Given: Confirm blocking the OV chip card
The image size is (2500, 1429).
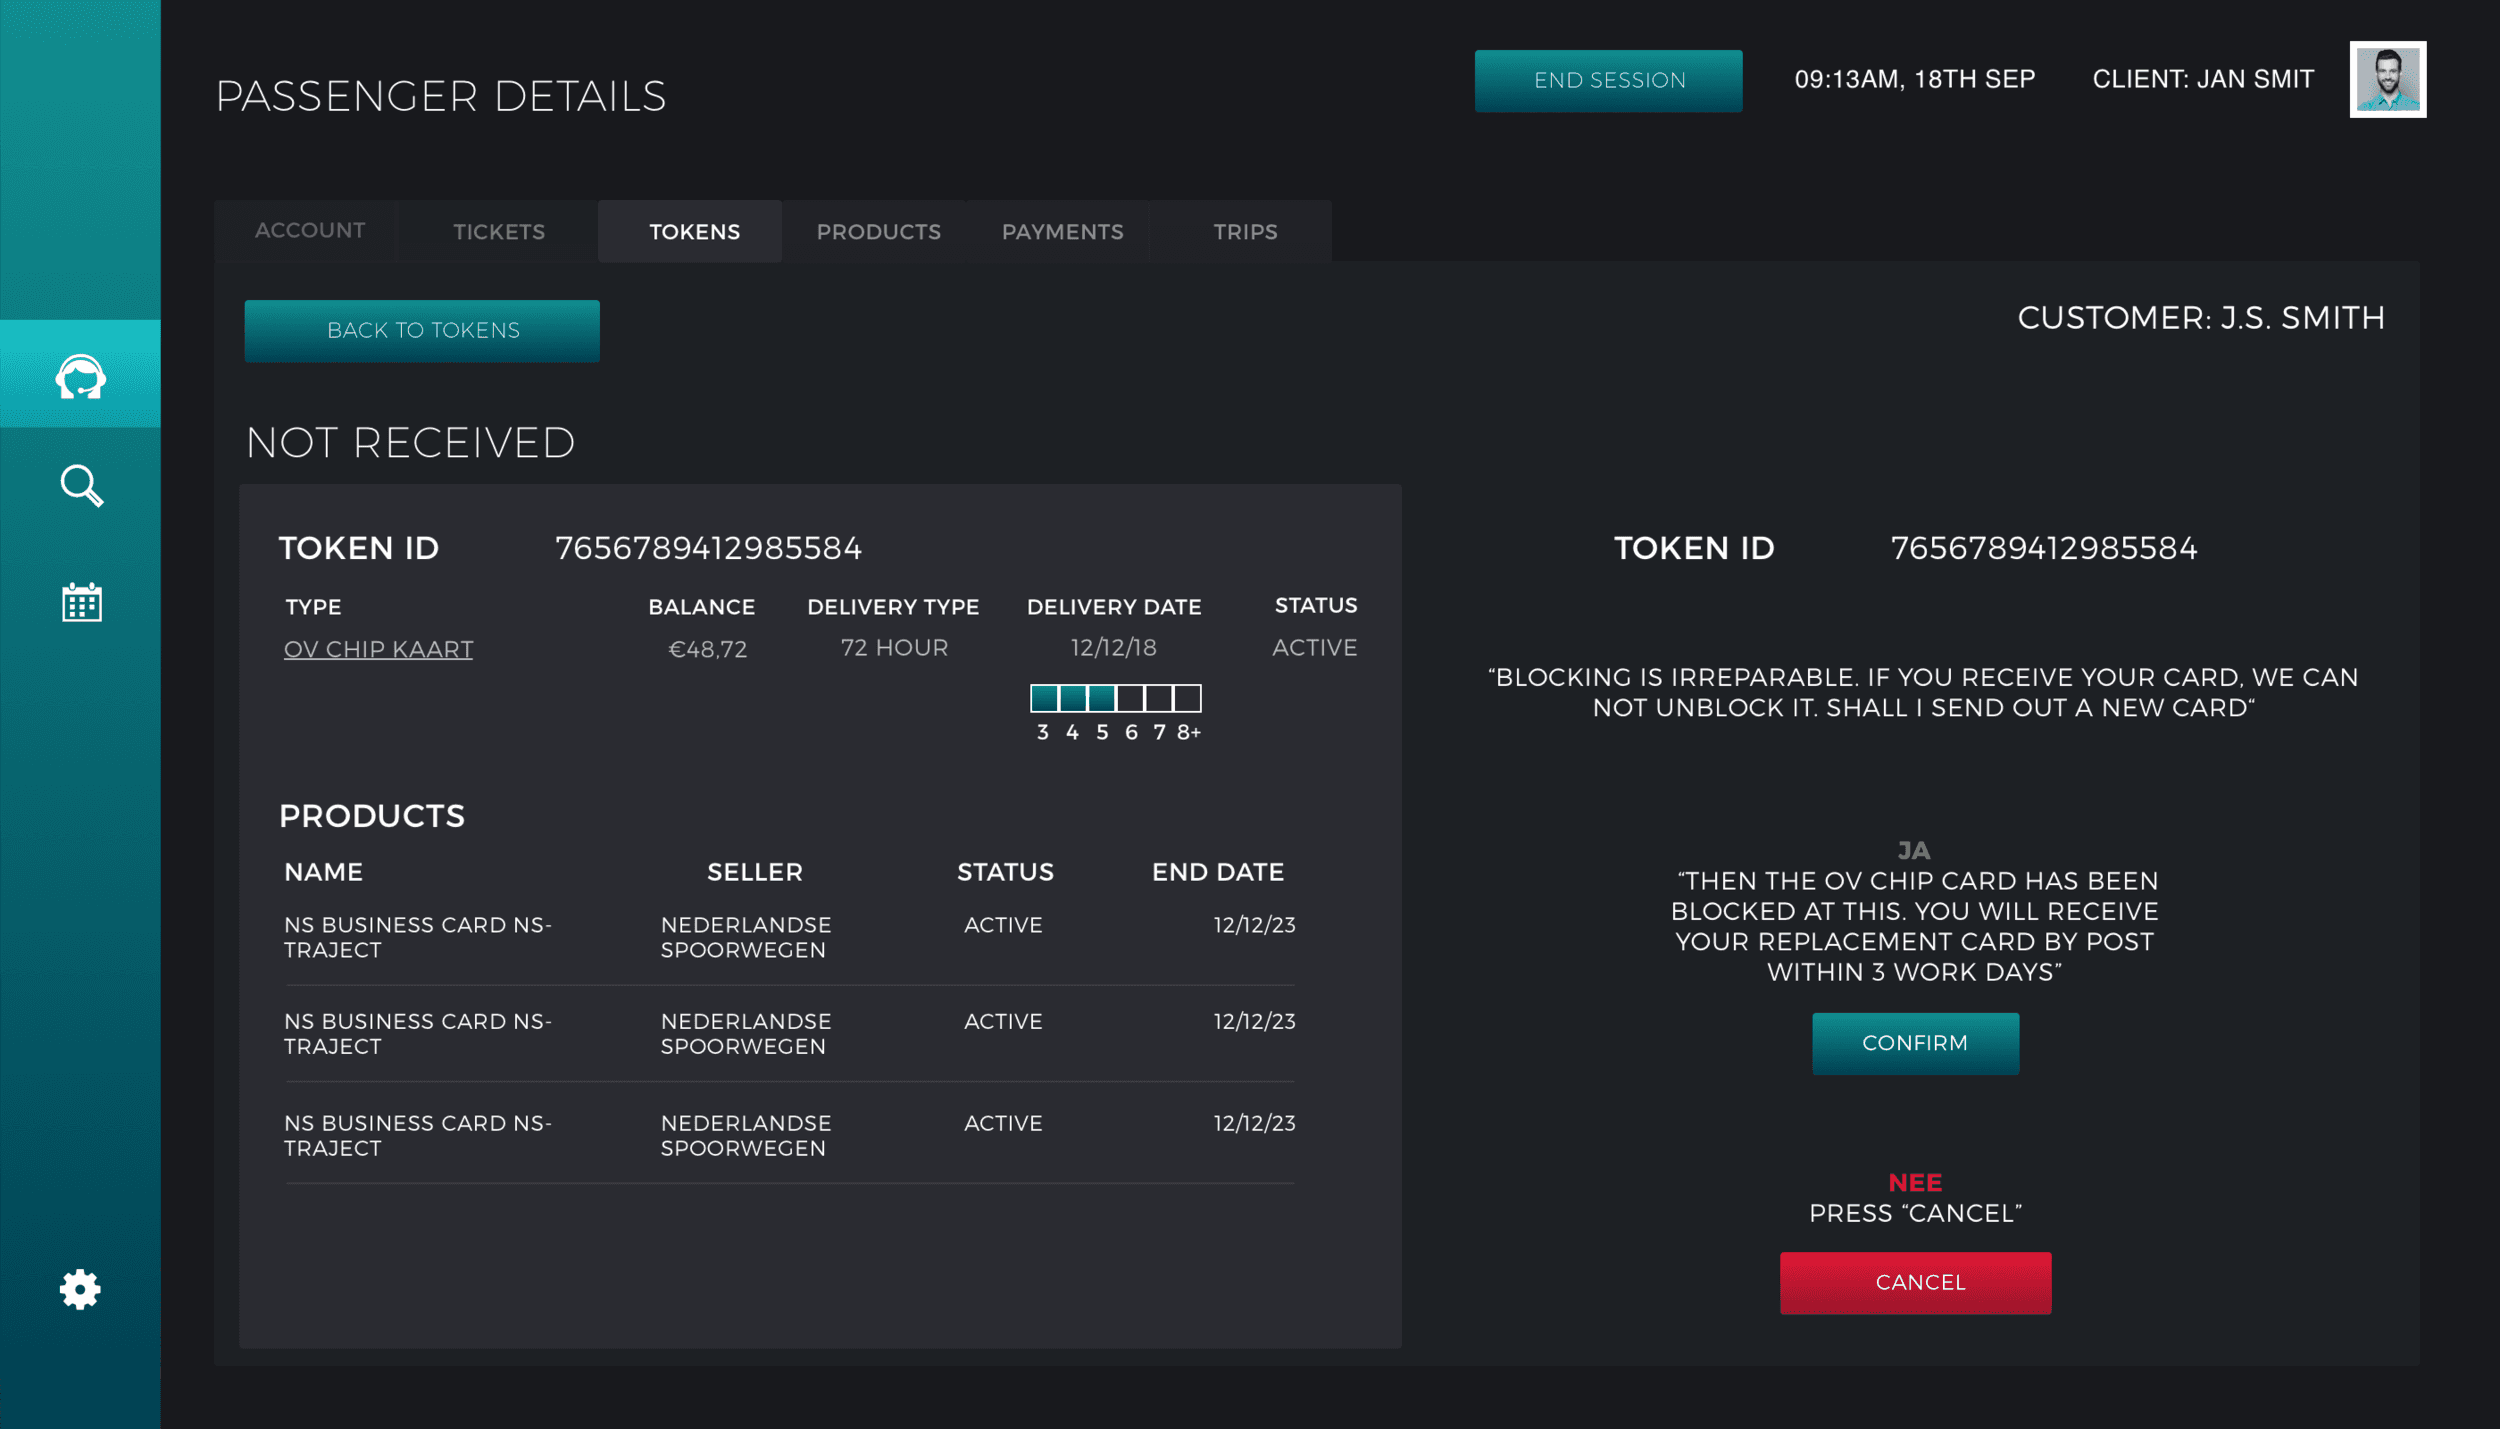Looking at the screenshot, I should click(x=1914, y=1043).
